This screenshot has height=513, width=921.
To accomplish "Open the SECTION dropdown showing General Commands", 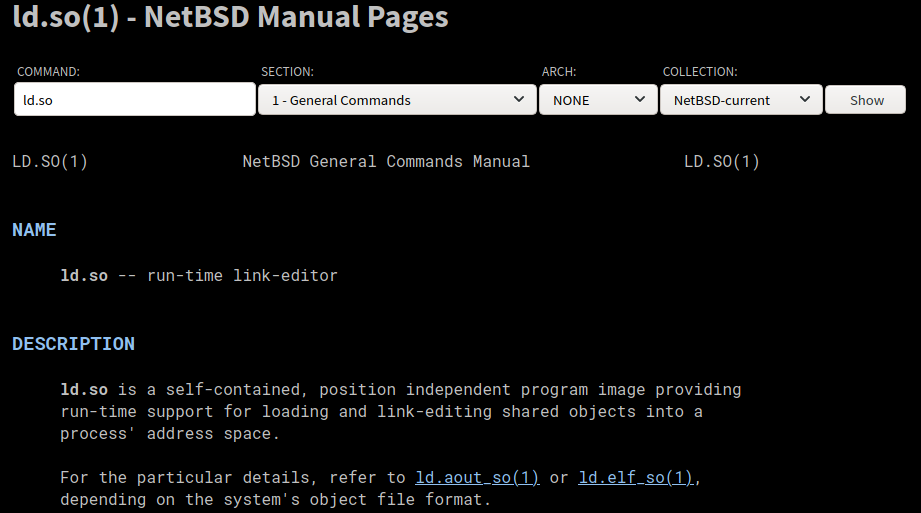I will coord(396,100).
